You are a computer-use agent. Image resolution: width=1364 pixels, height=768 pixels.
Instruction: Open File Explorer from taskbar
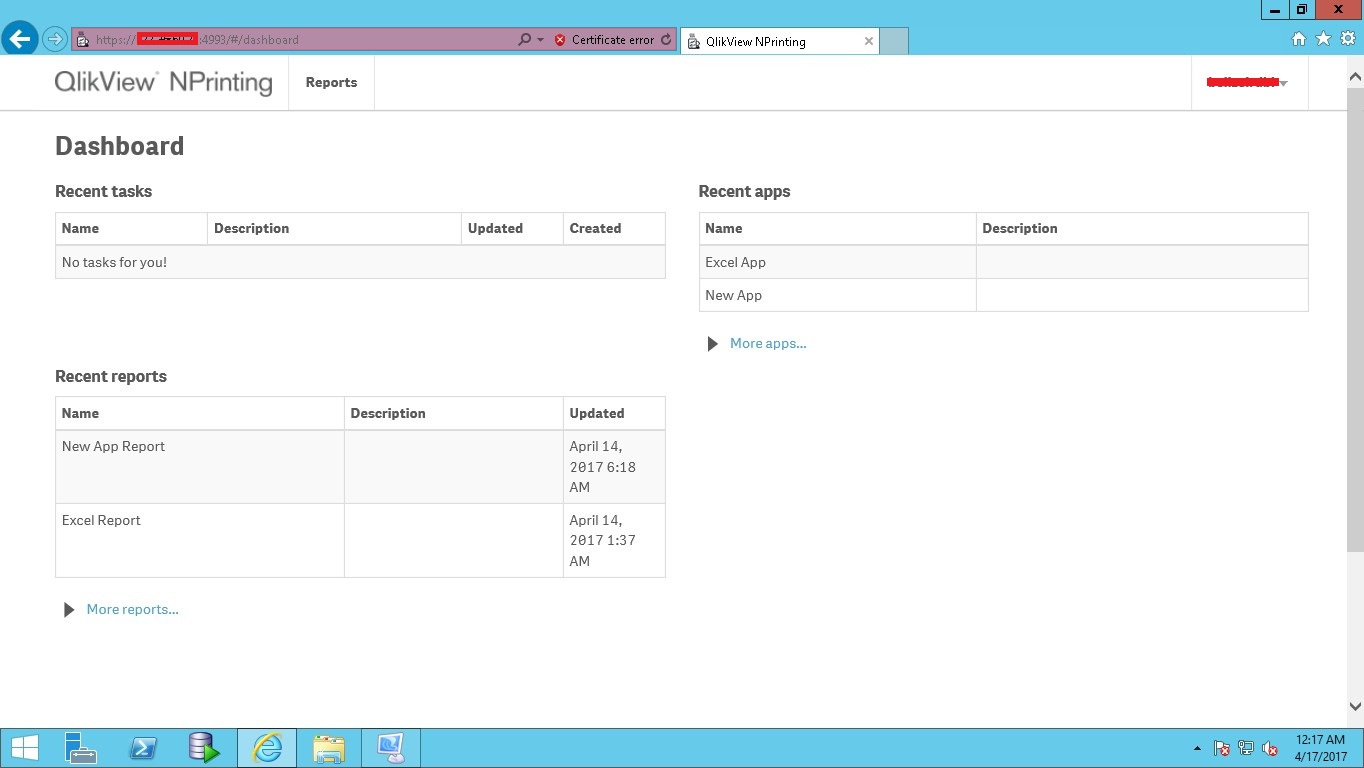coord(328,748)
